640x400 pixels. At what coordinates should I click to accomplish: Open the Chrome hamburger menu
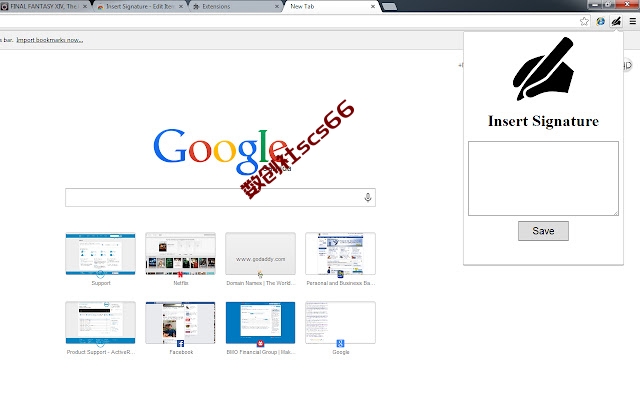633,21
